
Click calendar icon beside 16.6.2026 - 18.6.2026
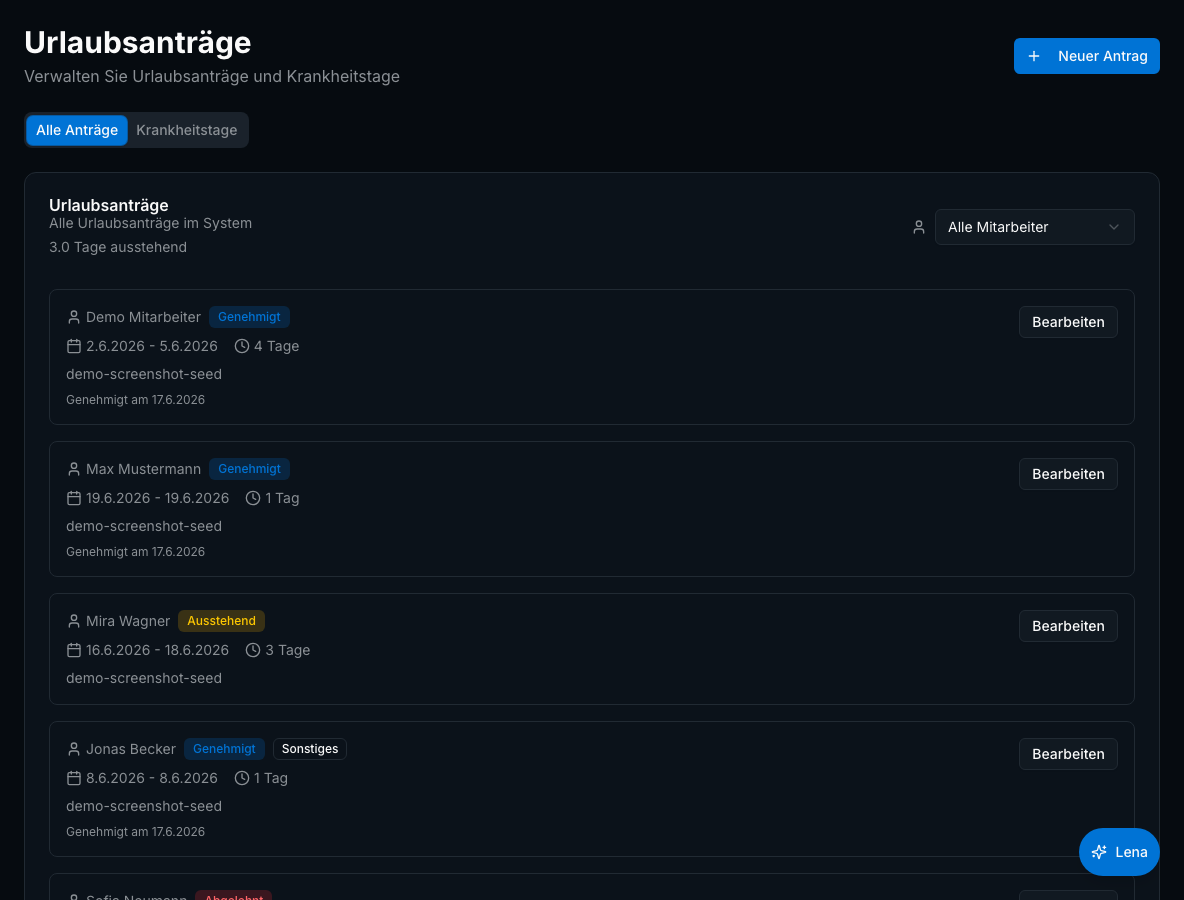click(73, 649)
